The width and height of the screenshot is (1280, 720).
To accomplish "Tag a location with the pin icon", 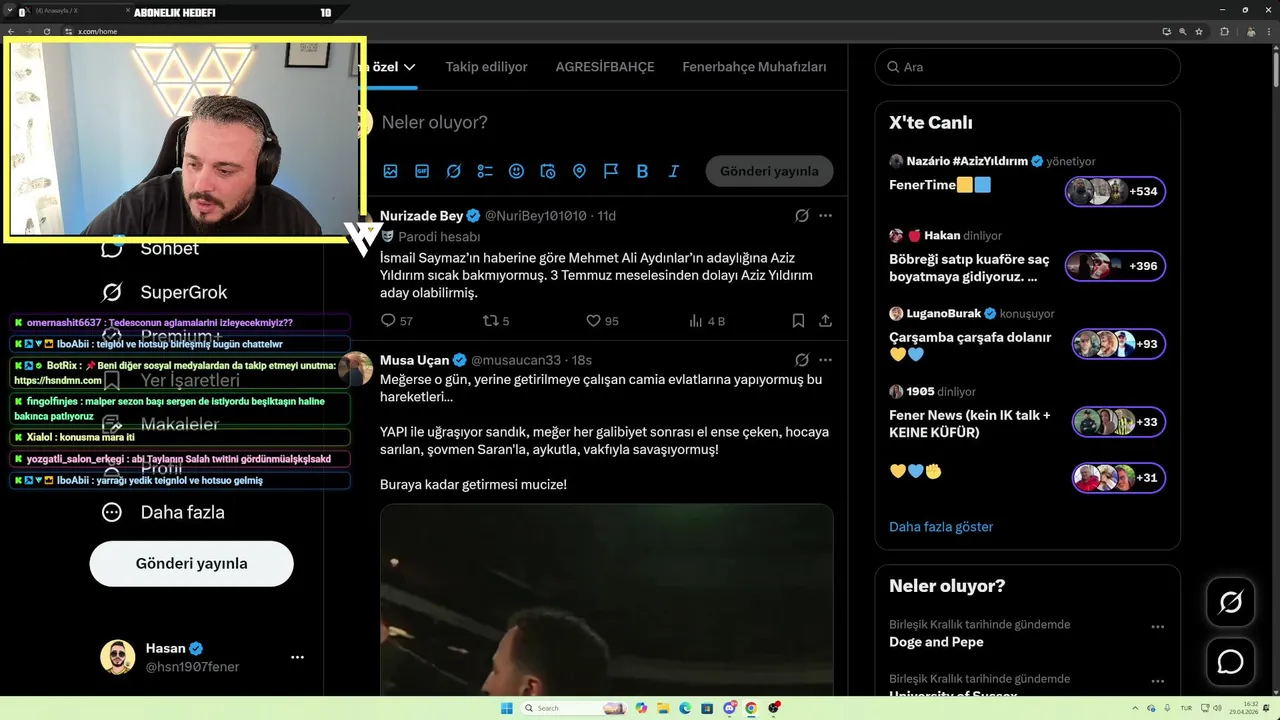I will pos(579,171).
